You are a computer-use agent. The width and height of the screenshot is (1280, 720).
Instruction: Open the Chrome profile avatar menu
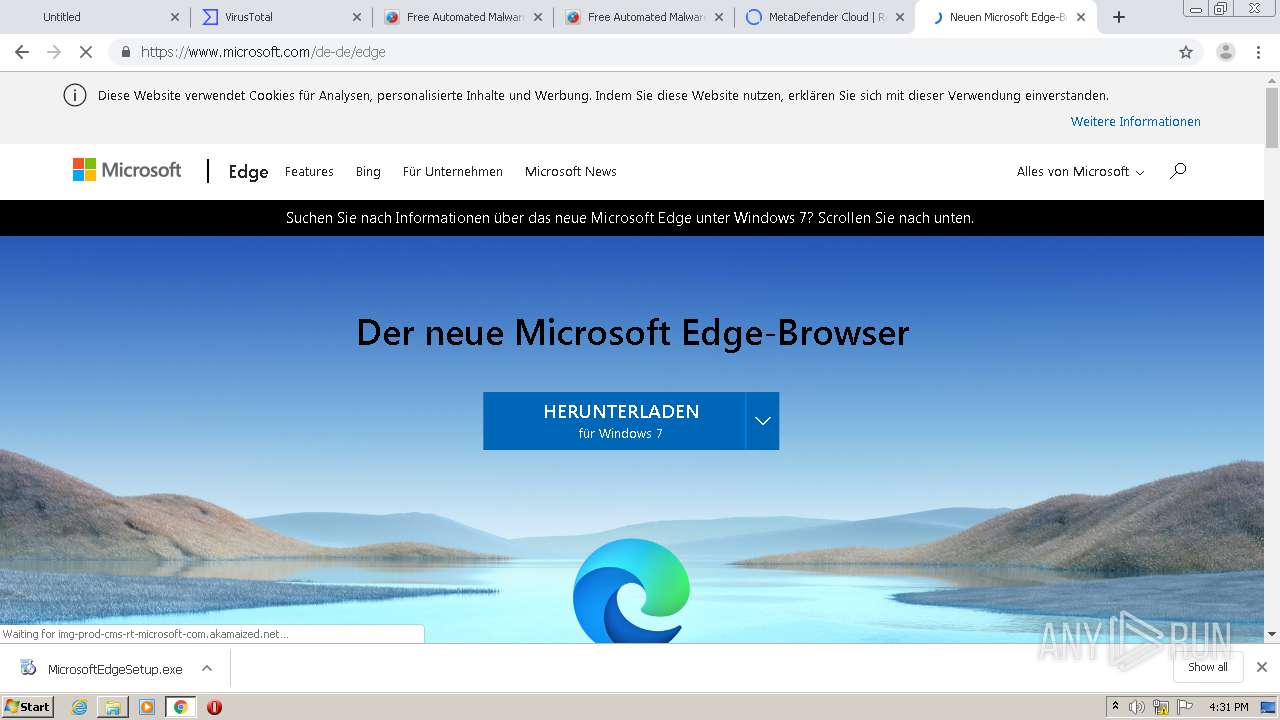coord(1226,52)
